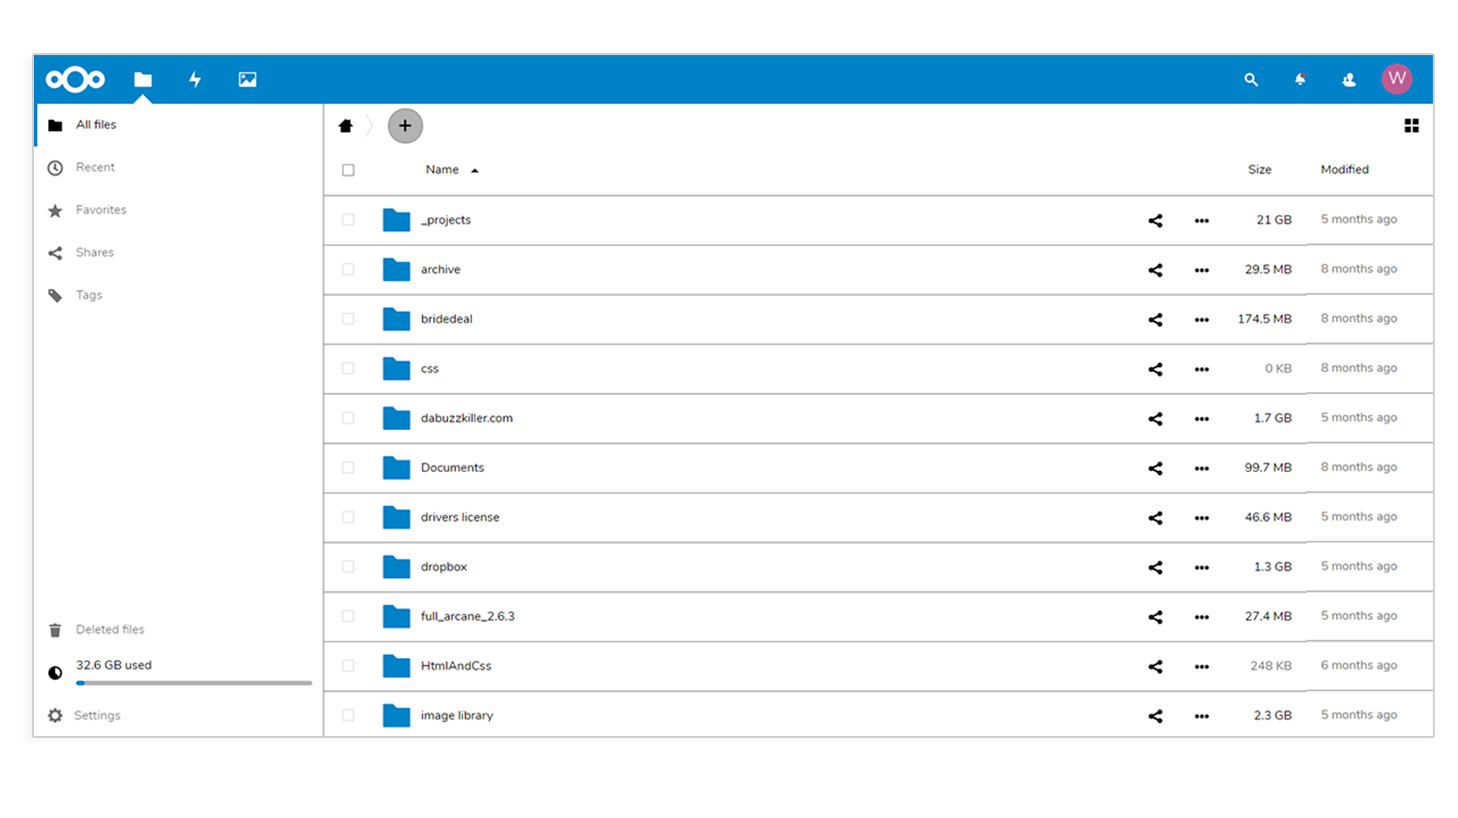The width and height of the screenshot is (1458, 818).
Task: Open the Activity panel via lightning icon
Action: pos(195,79)
